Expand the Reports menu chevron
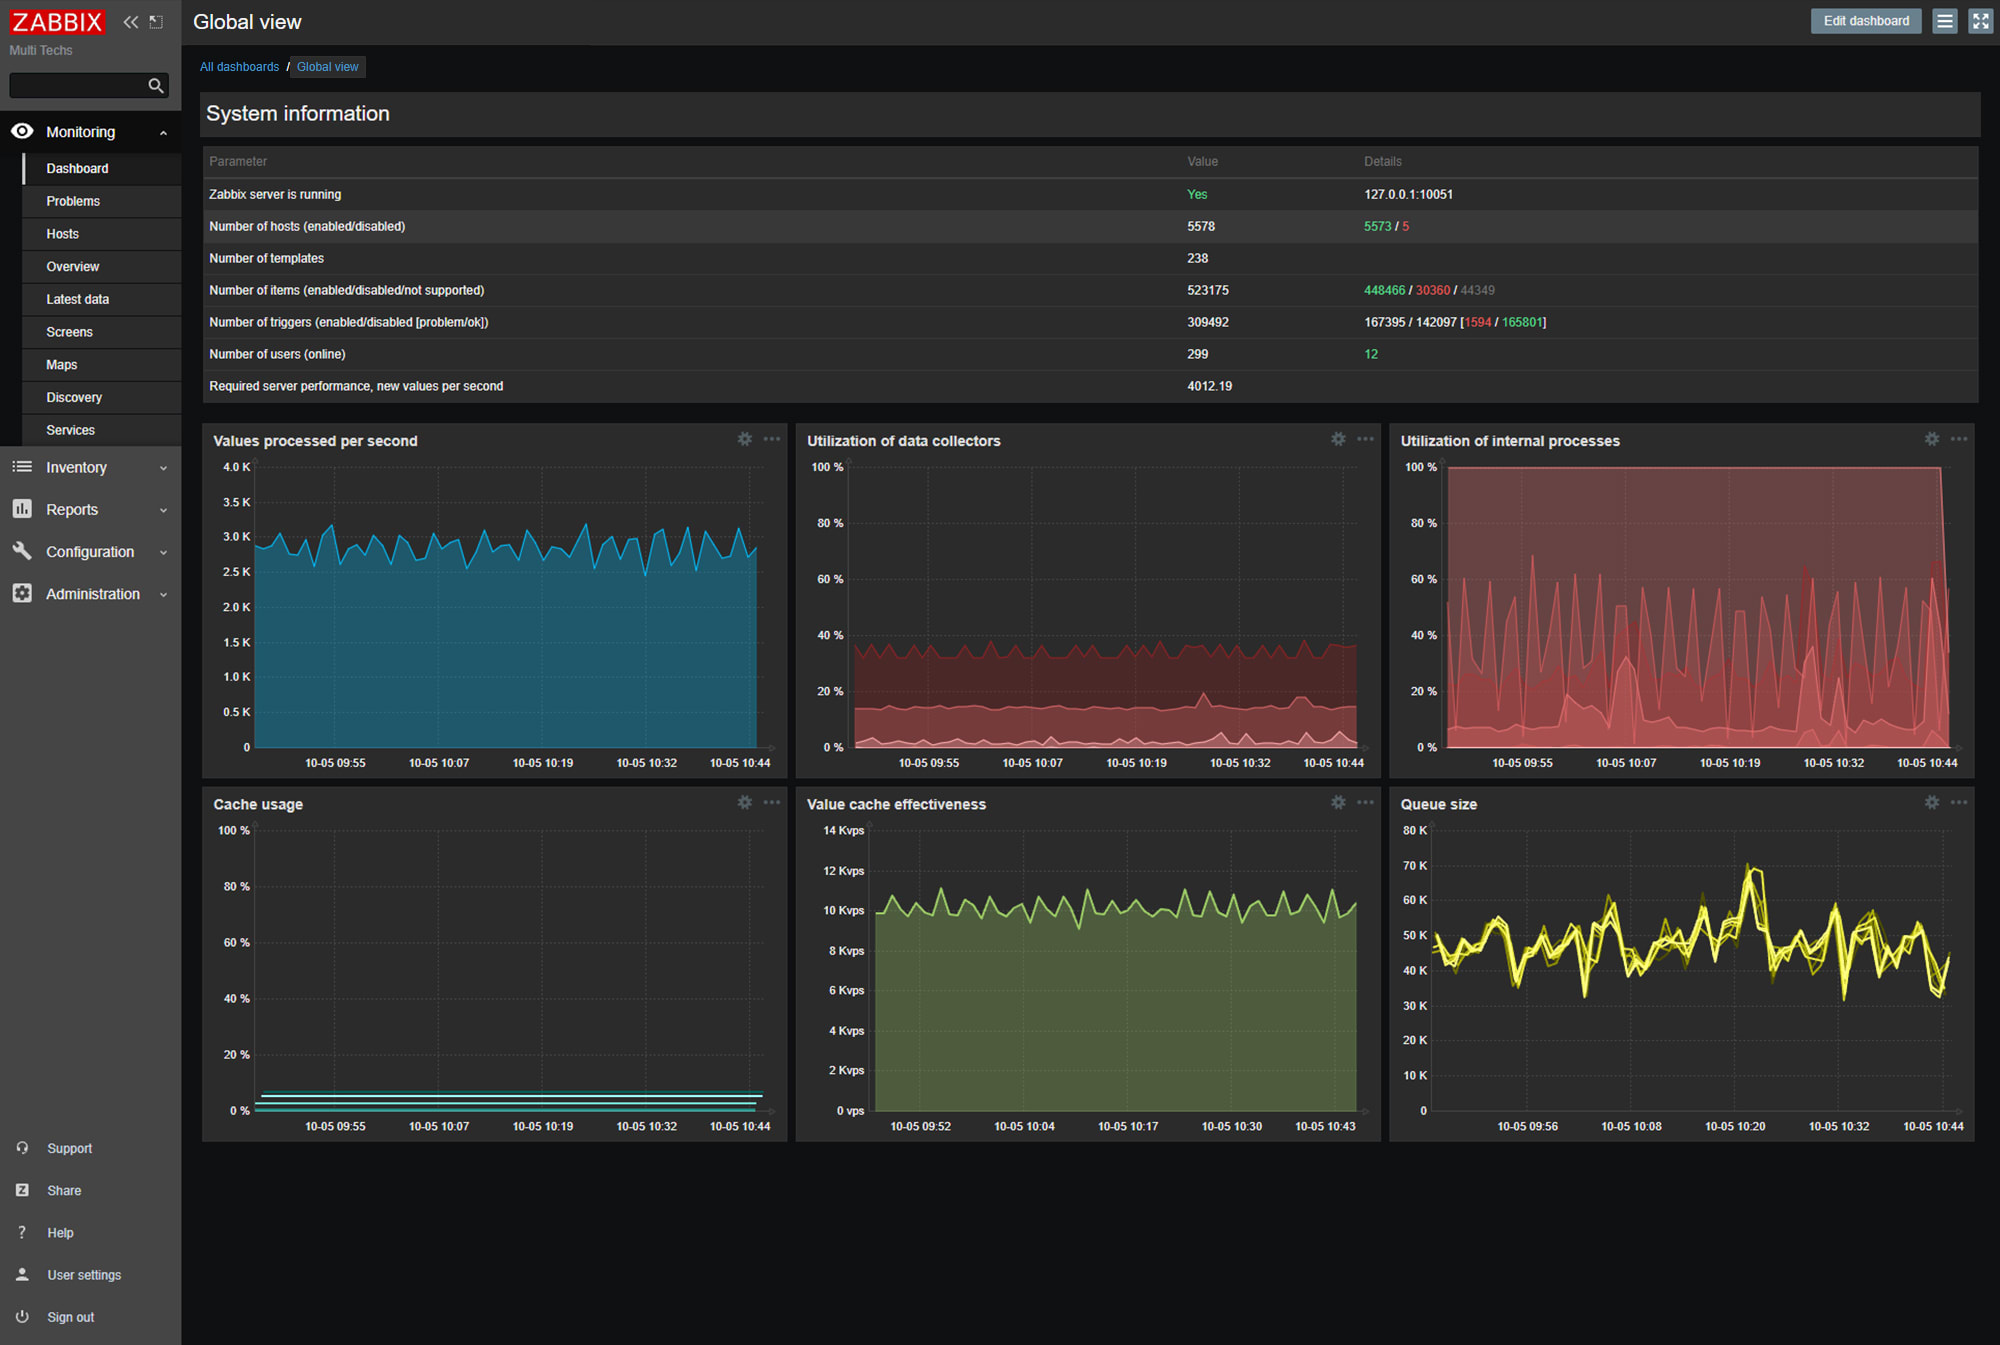 [x=163, y=509]
